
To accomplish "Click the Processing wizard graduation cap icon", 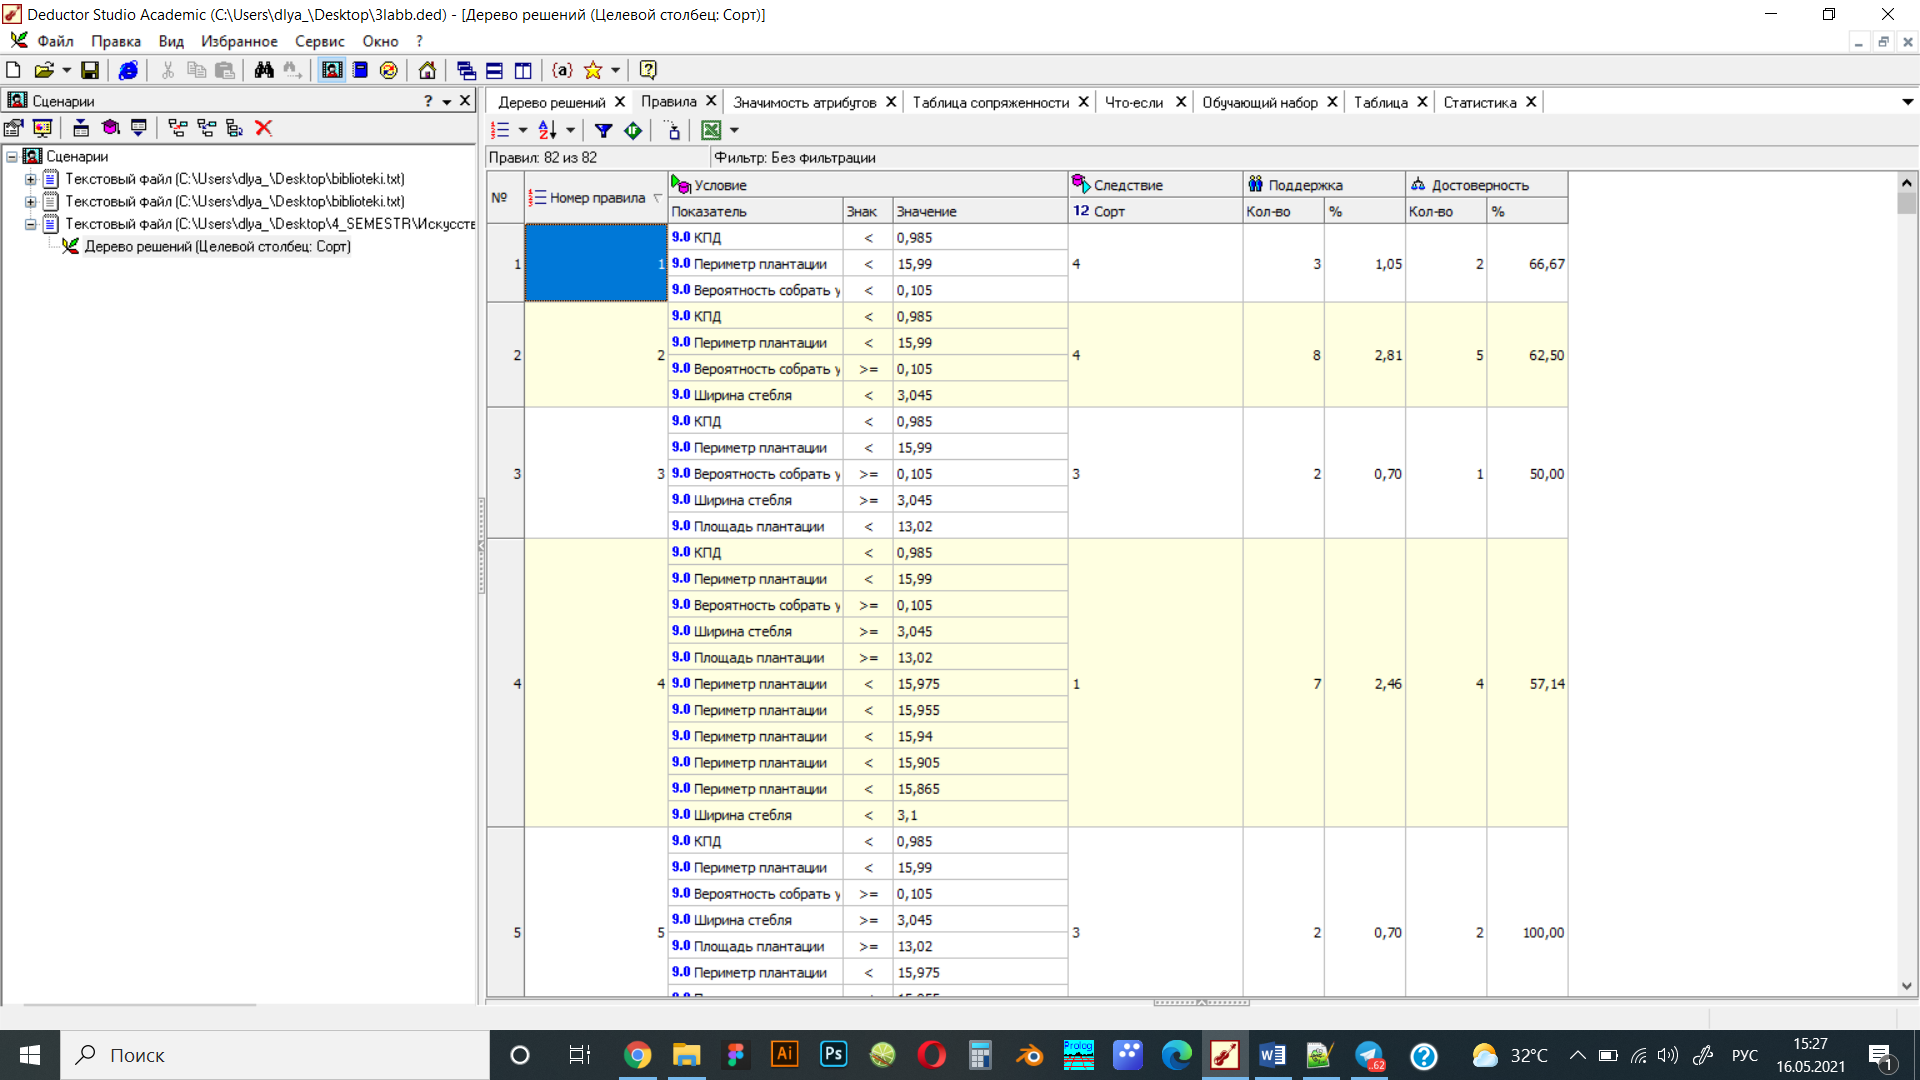I will (110, 128).
